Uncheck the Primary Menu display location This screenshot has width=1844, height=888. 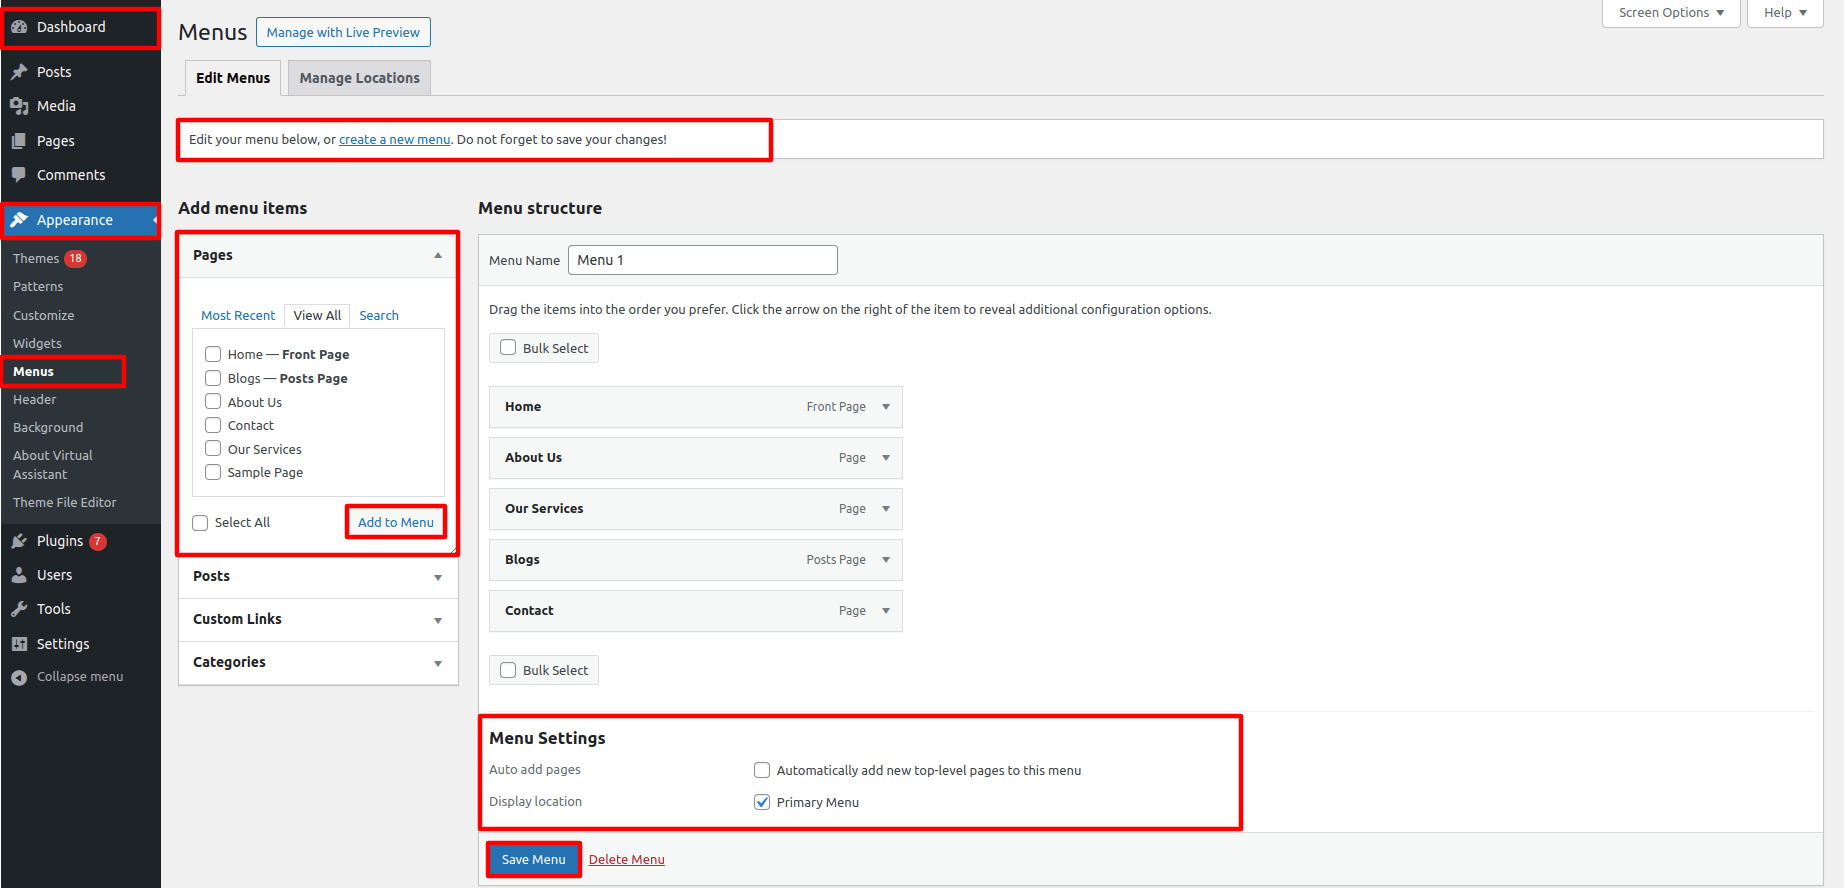762,802
